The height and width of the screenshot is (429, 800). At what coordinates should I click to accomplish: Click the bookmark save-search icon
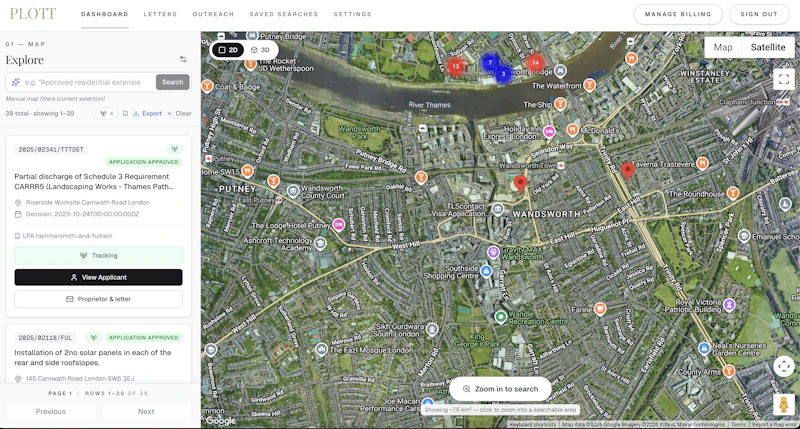click(125, 113)
